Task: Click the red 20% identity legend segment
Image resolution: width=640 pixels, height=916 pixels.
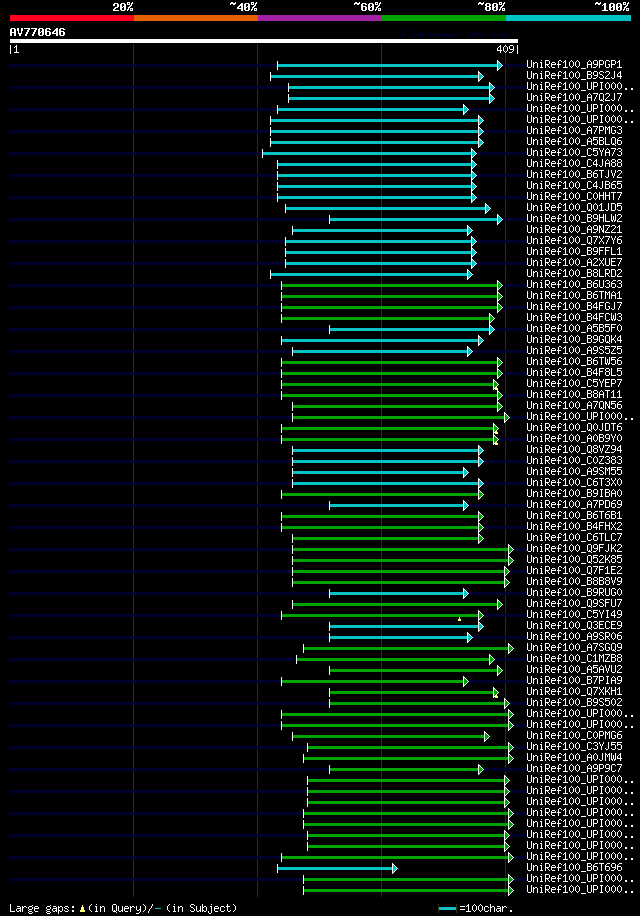Action: (x=72, y=18)
